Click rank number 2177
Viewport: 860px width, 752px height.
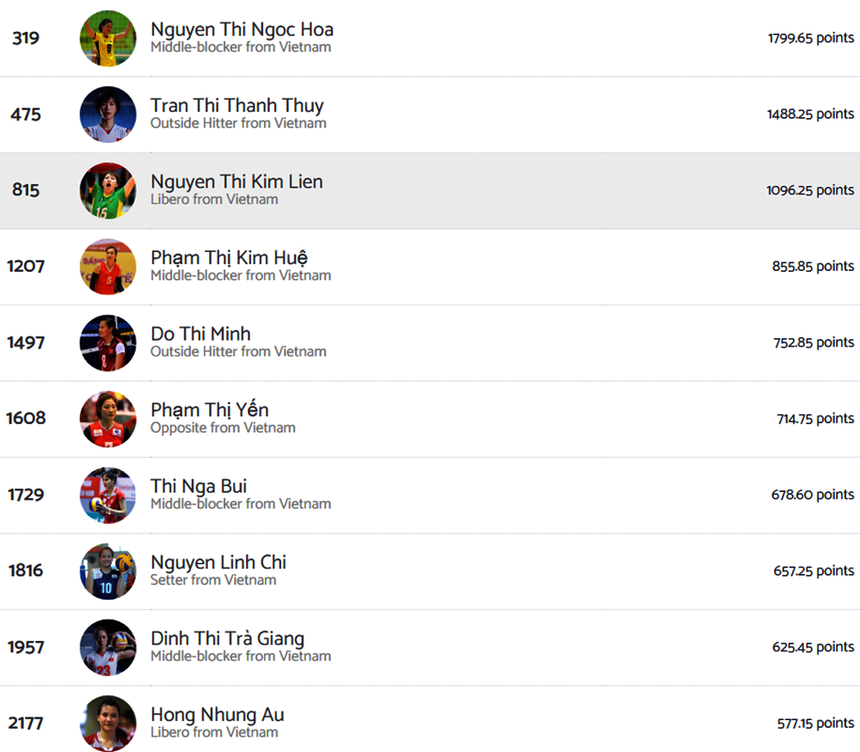tap(26, 723)
